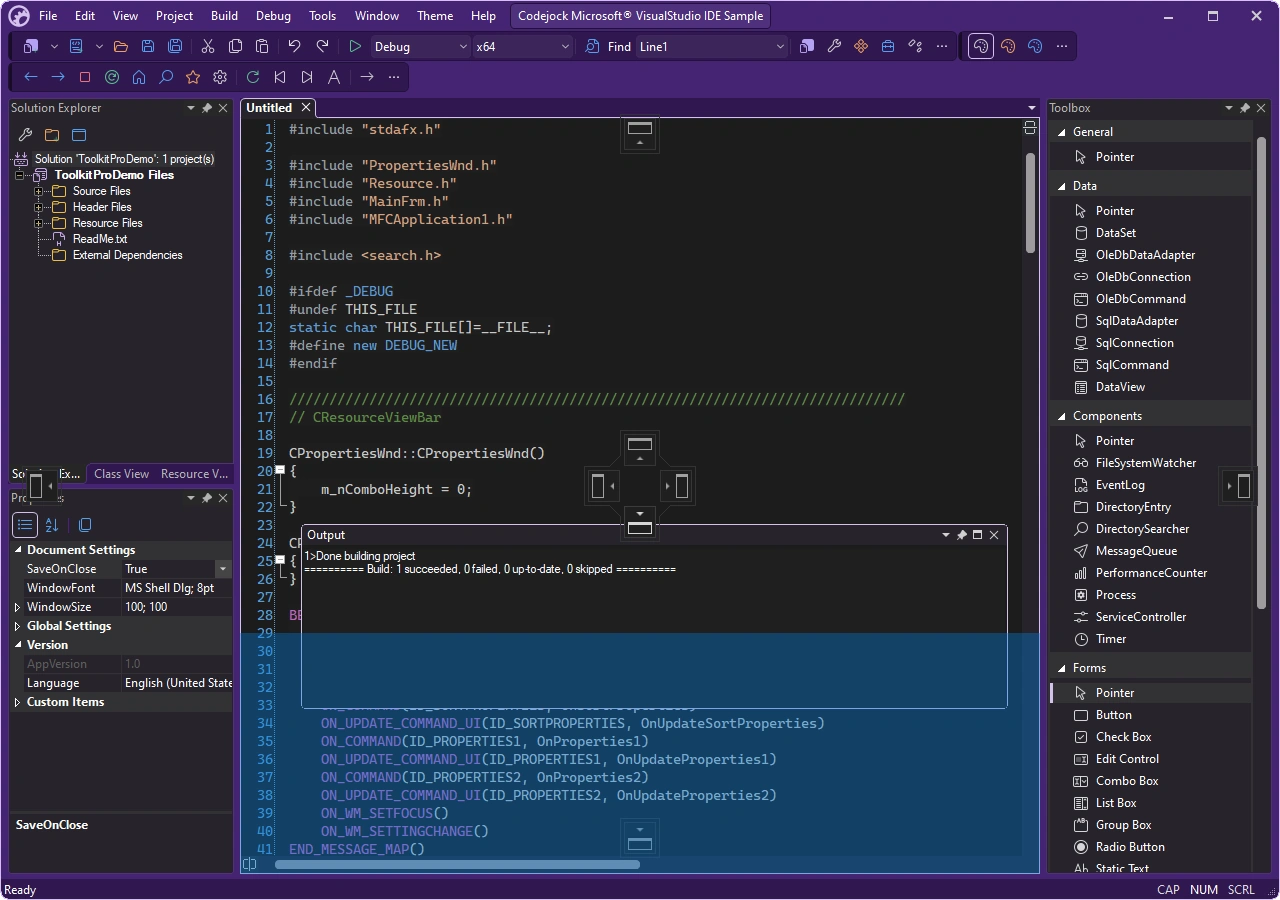Click the Save All double-disk icon

coord(175,46)
